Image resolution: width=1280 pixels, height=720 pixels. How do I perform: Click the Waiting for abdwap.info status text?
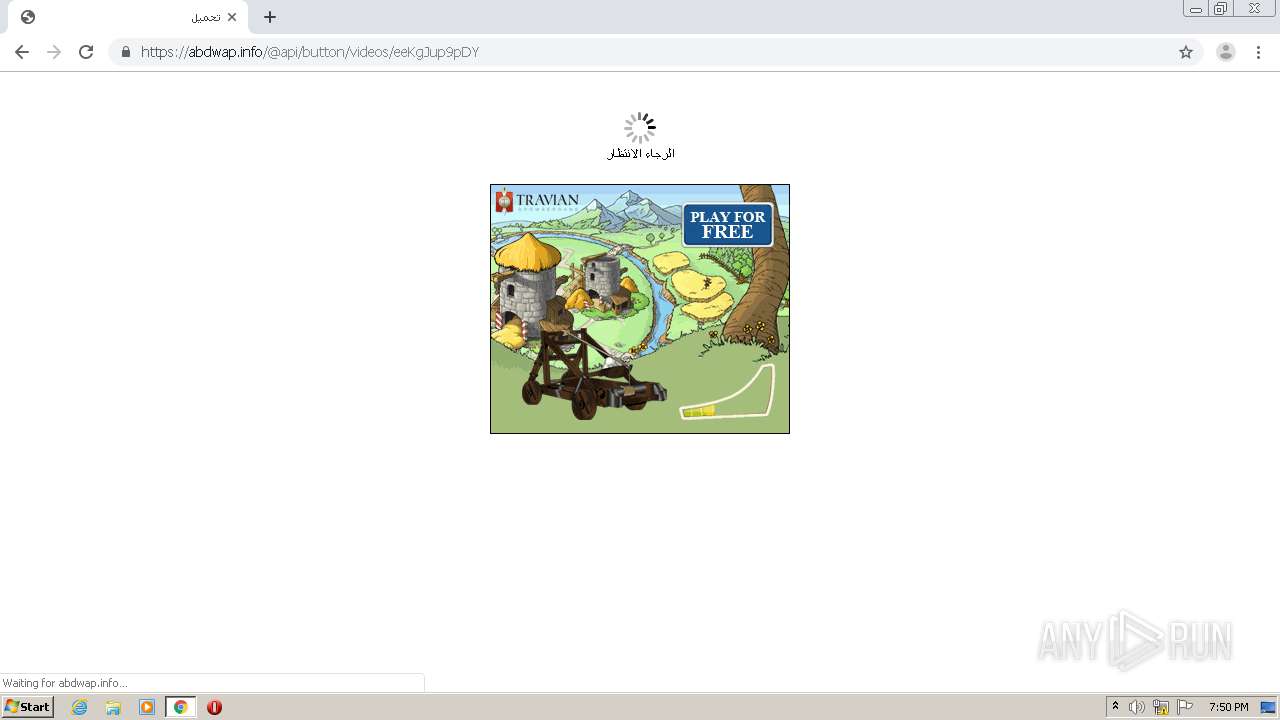(x=65, y=683)
